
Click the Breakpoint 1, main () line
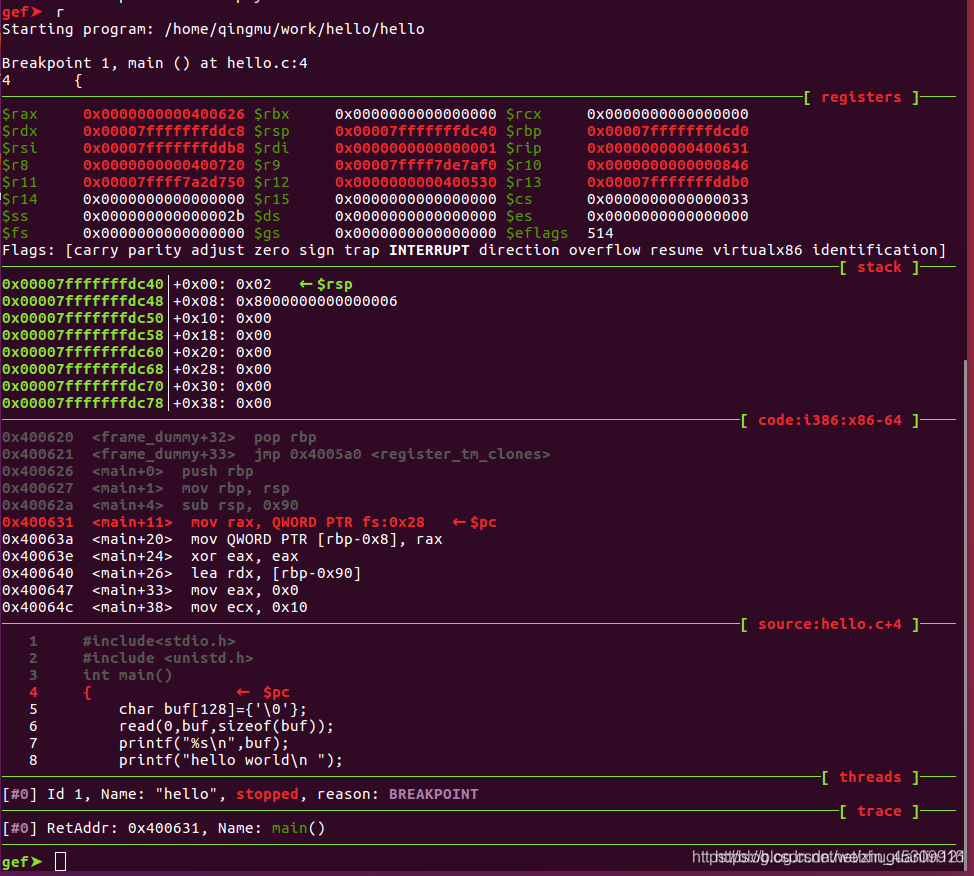pyautogui.click(x=155, y=63)
